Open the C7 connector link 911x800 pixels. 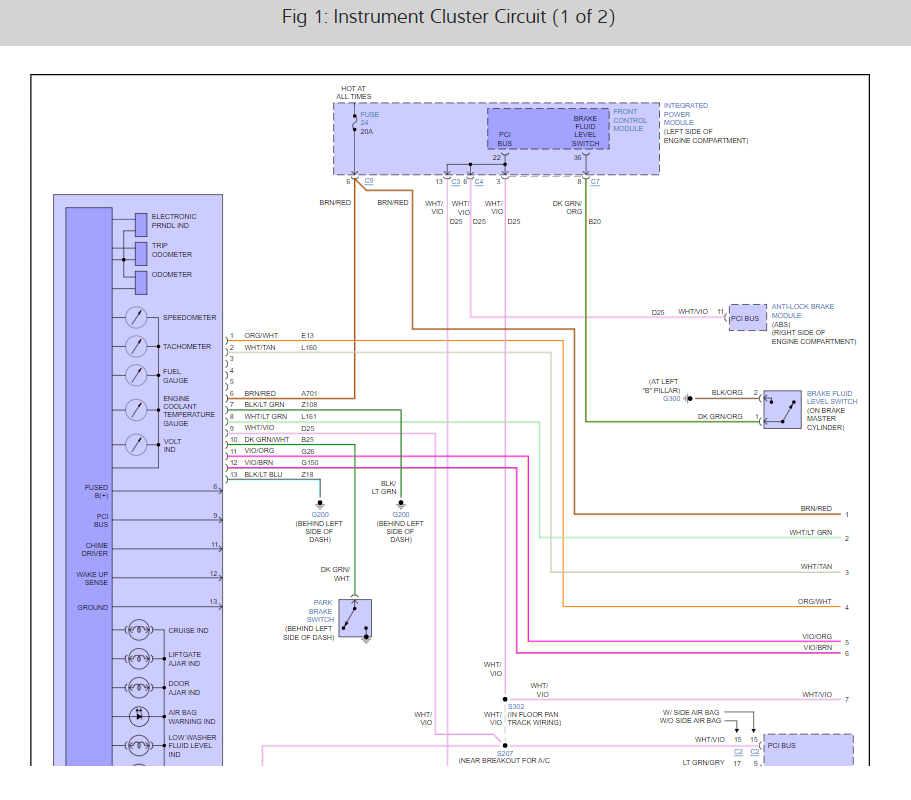pos(595,182)
